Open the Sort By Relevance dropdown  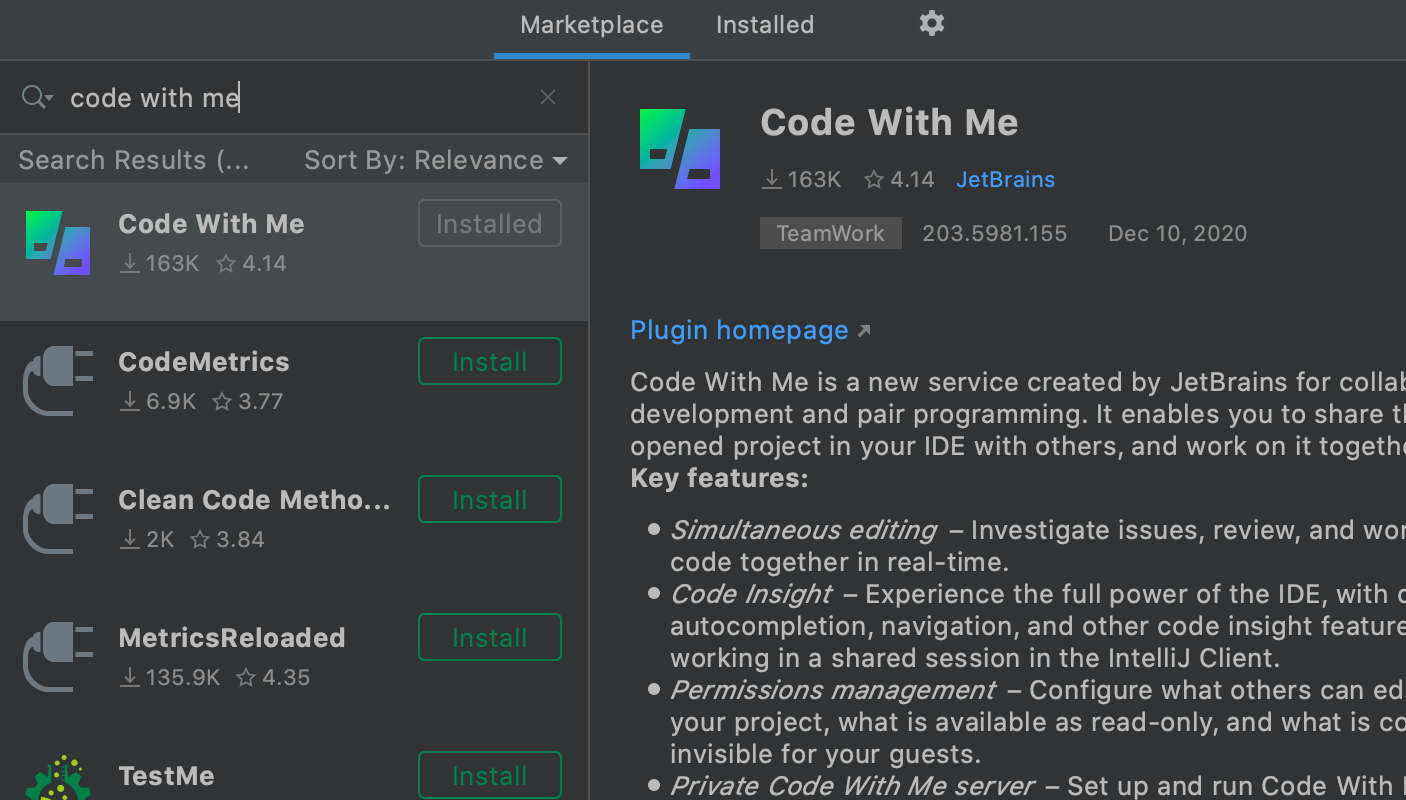tap(435, 161)
